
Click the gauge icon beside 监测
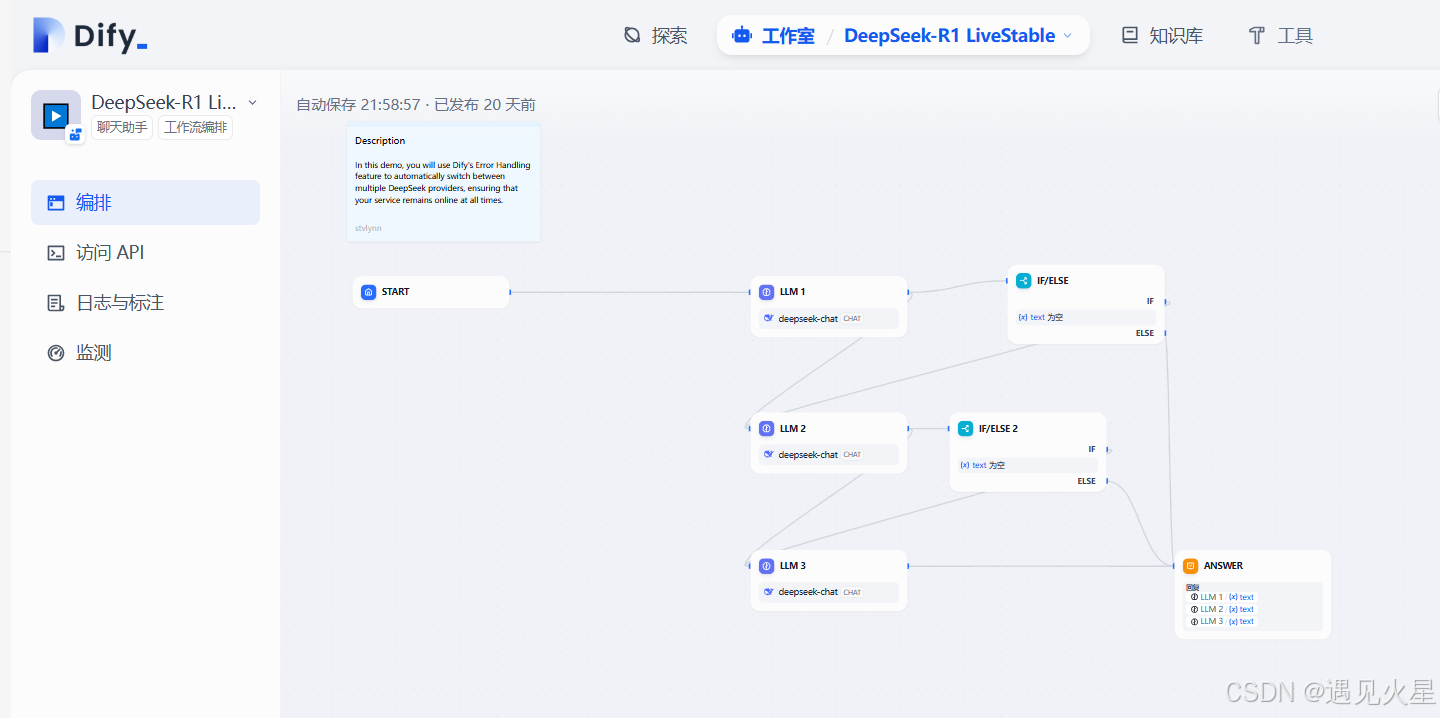(56, 353)
